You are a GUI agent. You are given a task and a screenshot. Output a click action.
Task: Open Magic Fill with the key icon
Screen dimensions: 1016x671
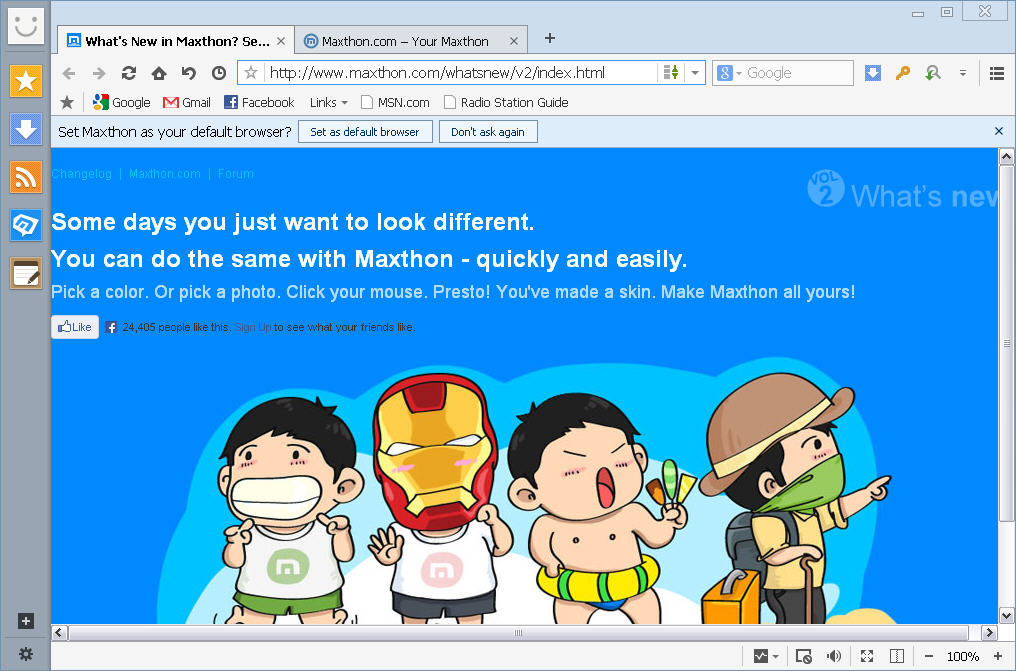[x=902, y=73]
